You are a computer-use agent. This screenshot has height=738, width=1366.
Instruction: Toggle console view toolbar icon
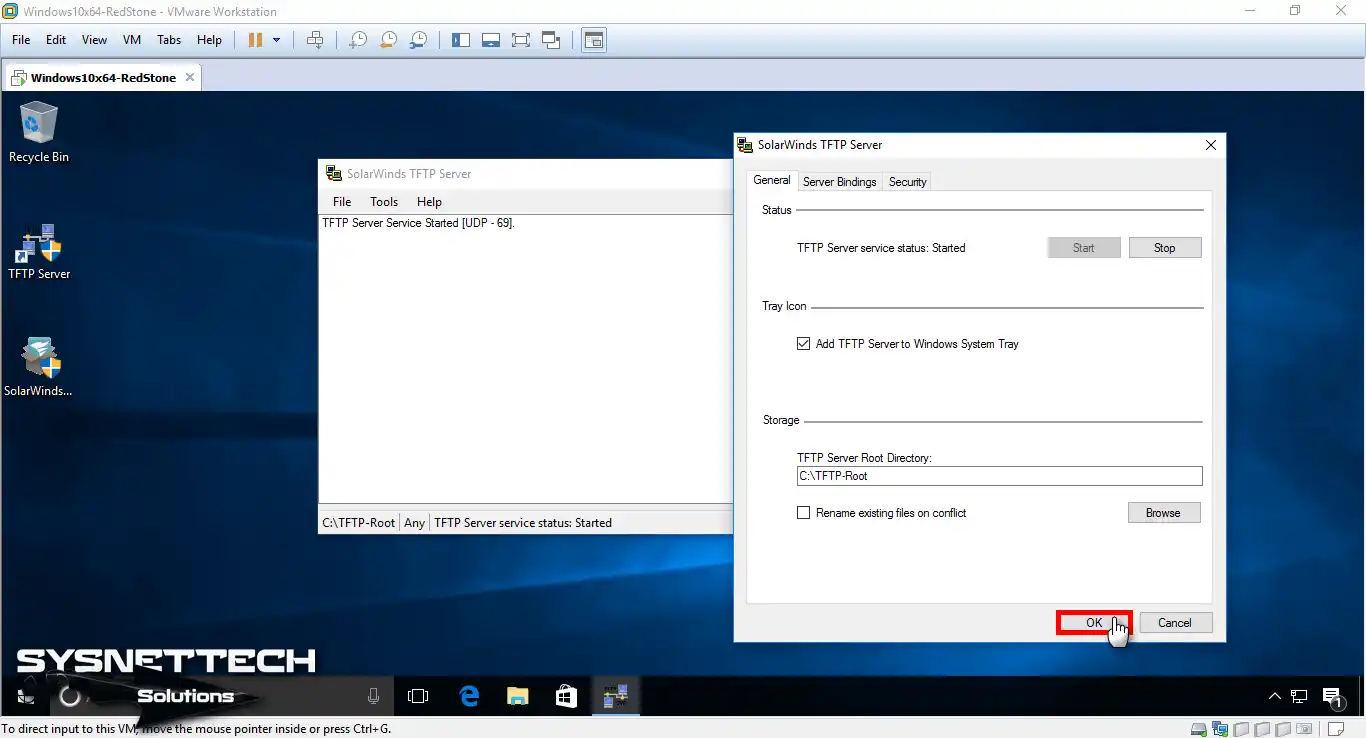[594, 40]
